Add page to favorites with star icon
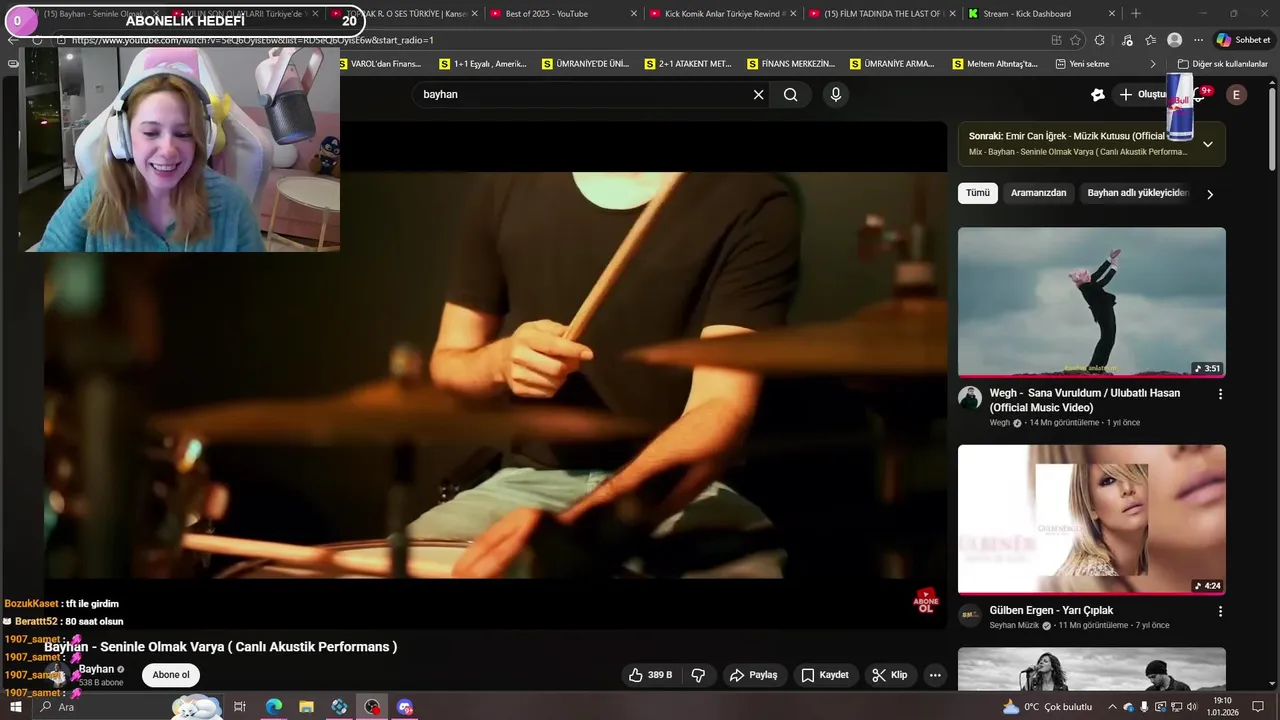 [x=1076, y=40]
